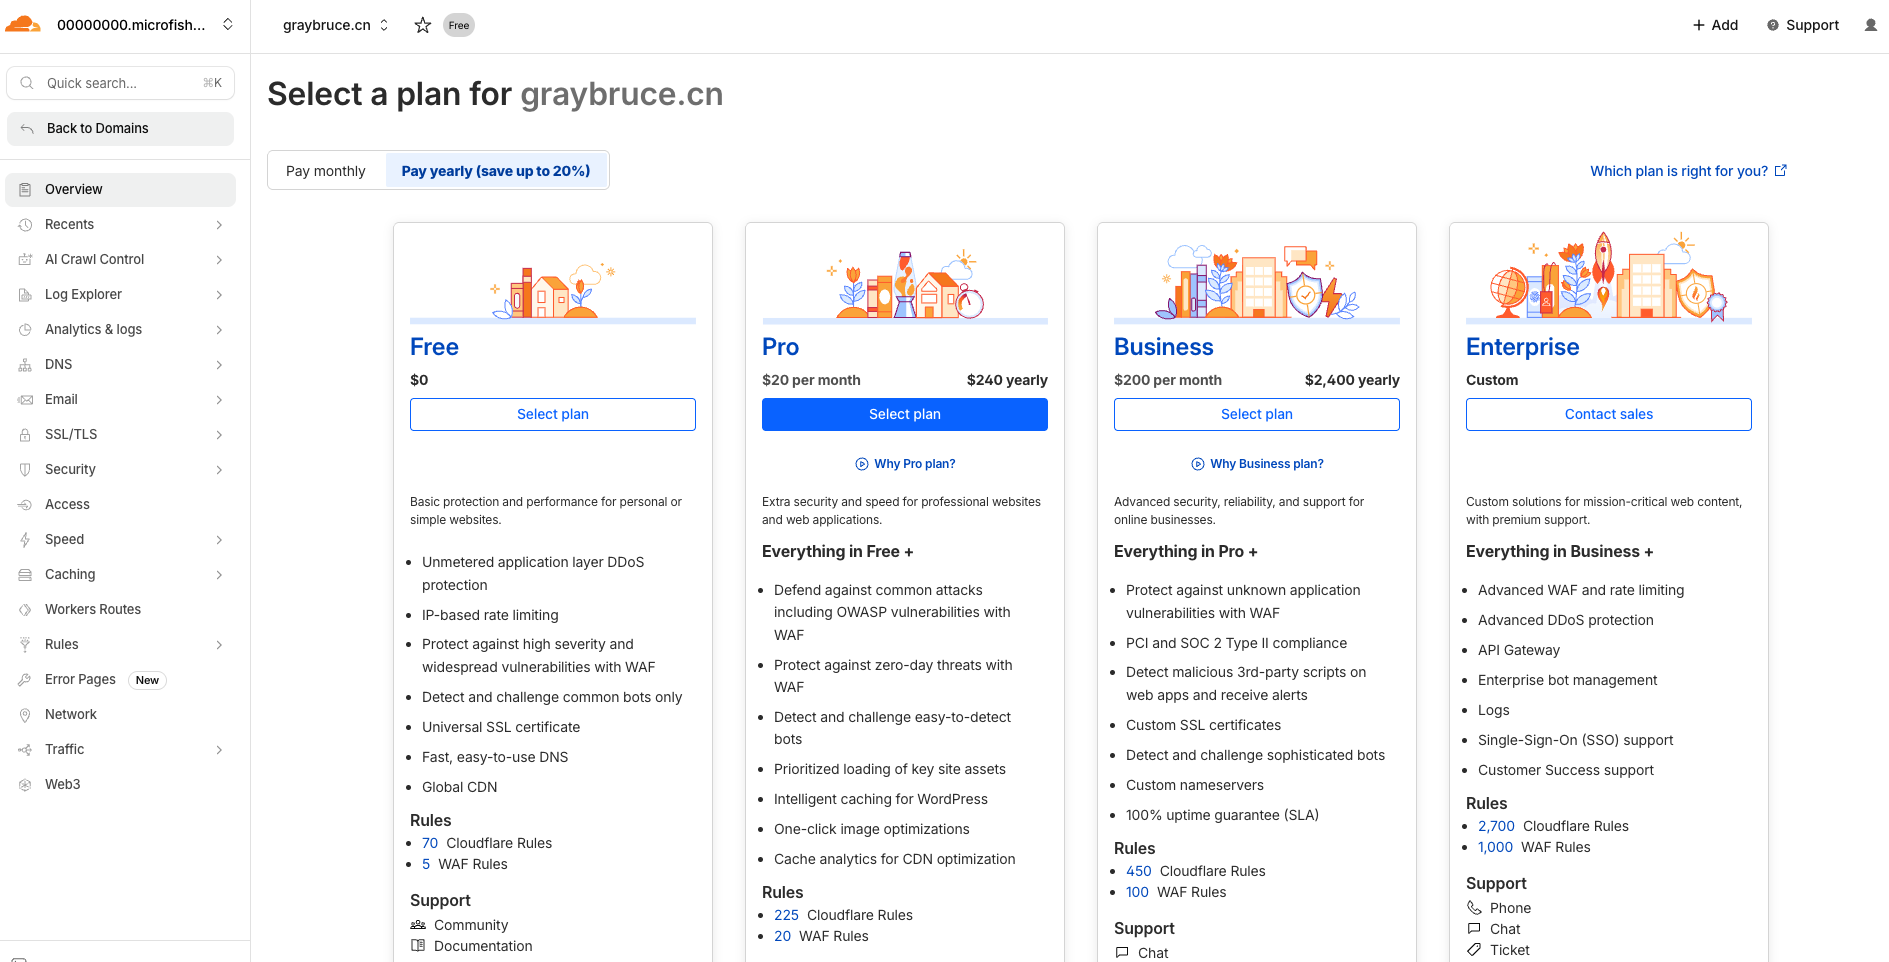The height and width of the screenshot is (962, 1889).
Task: Open the user account profile icon
Action: coord(1870,25)
